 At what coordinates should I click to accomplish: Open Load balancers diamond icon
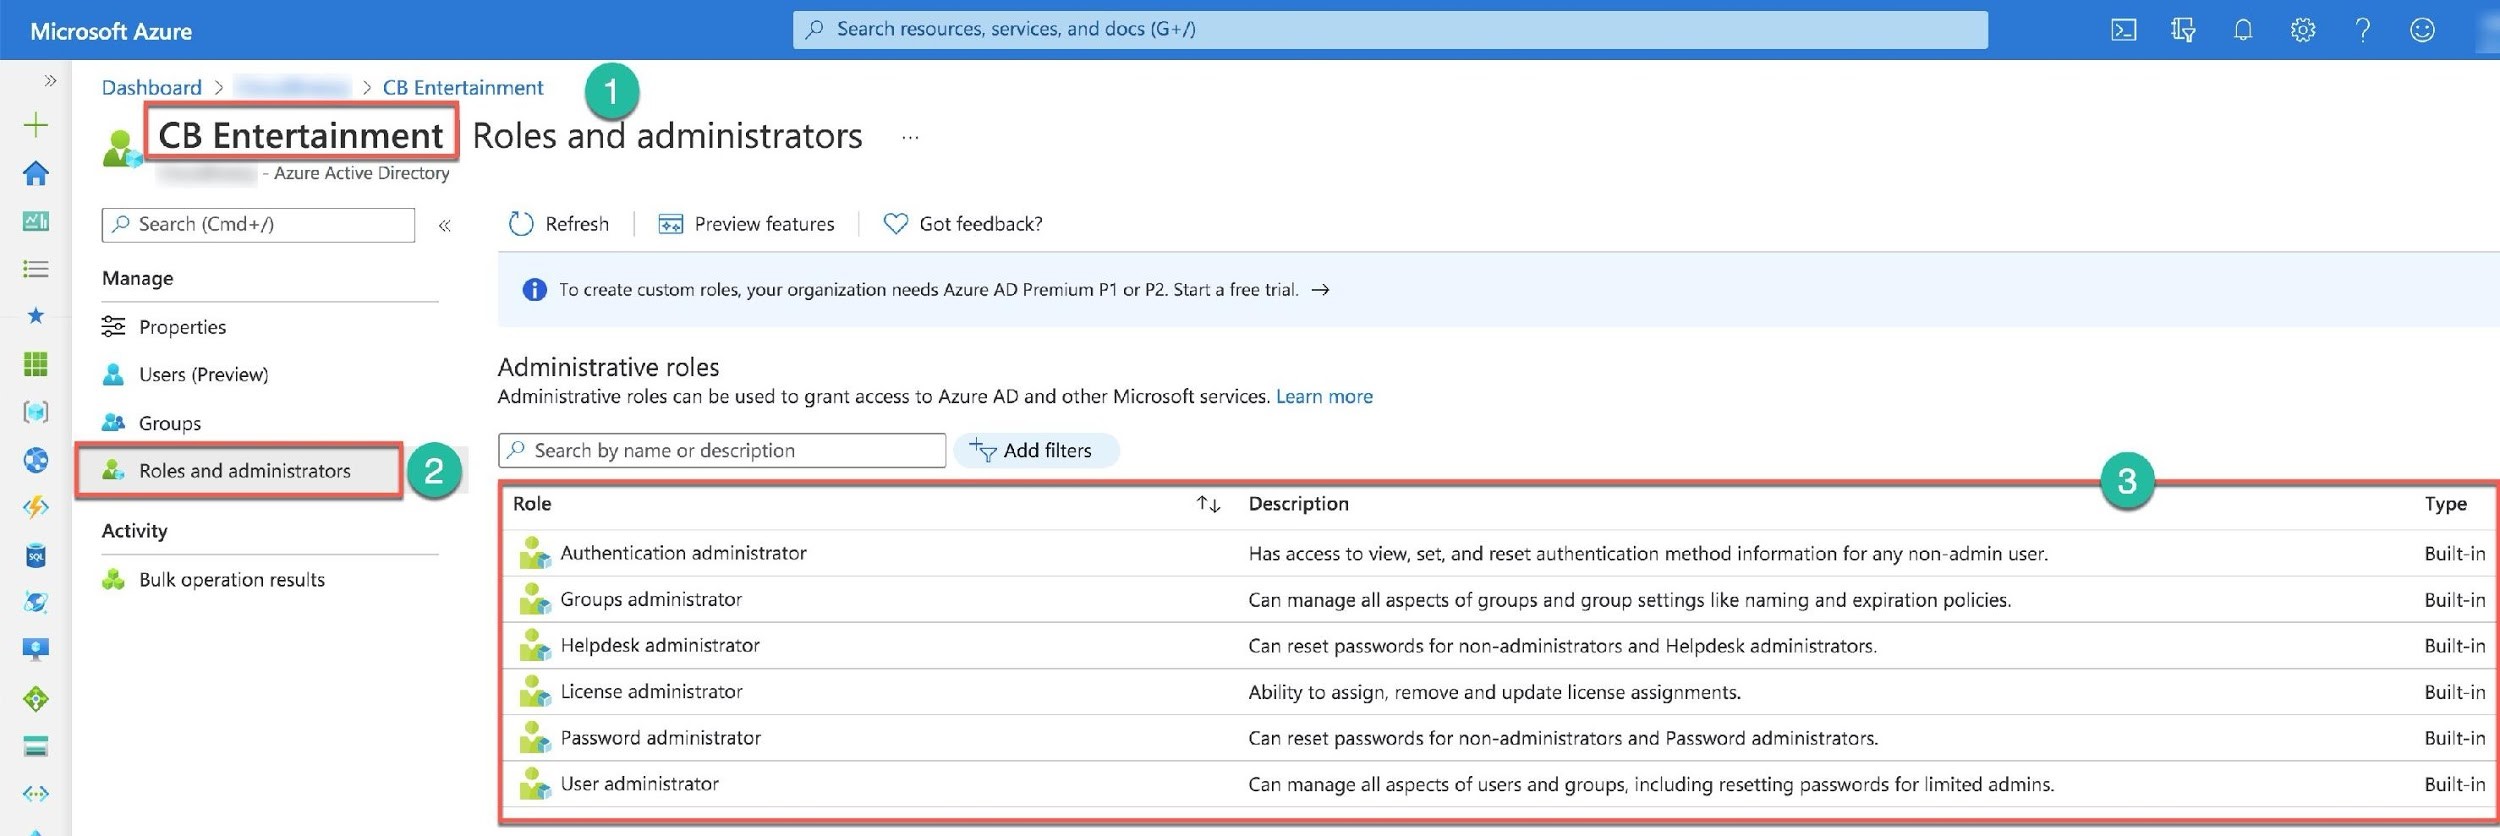tap(36, 698)
